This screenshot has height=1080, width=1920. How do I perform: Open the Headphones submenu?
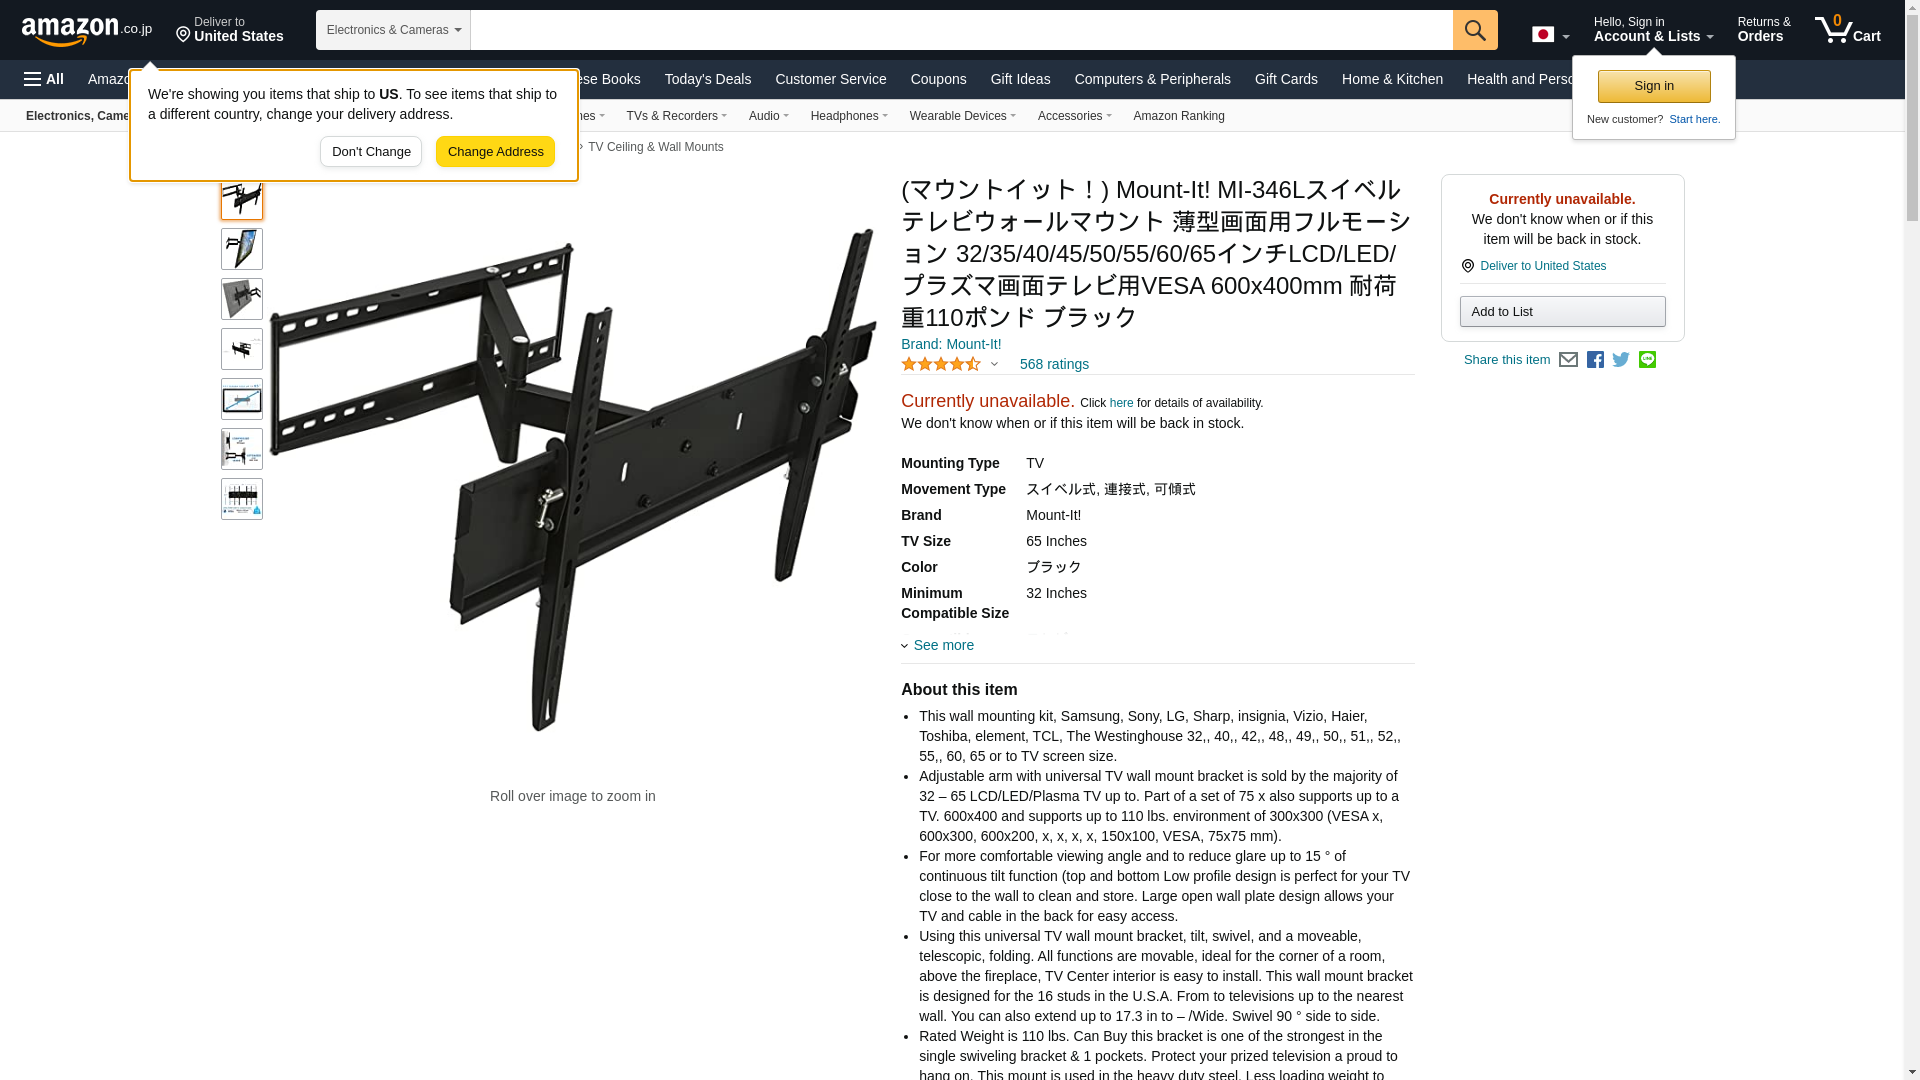pyautogui.click(x=849, y=116)
